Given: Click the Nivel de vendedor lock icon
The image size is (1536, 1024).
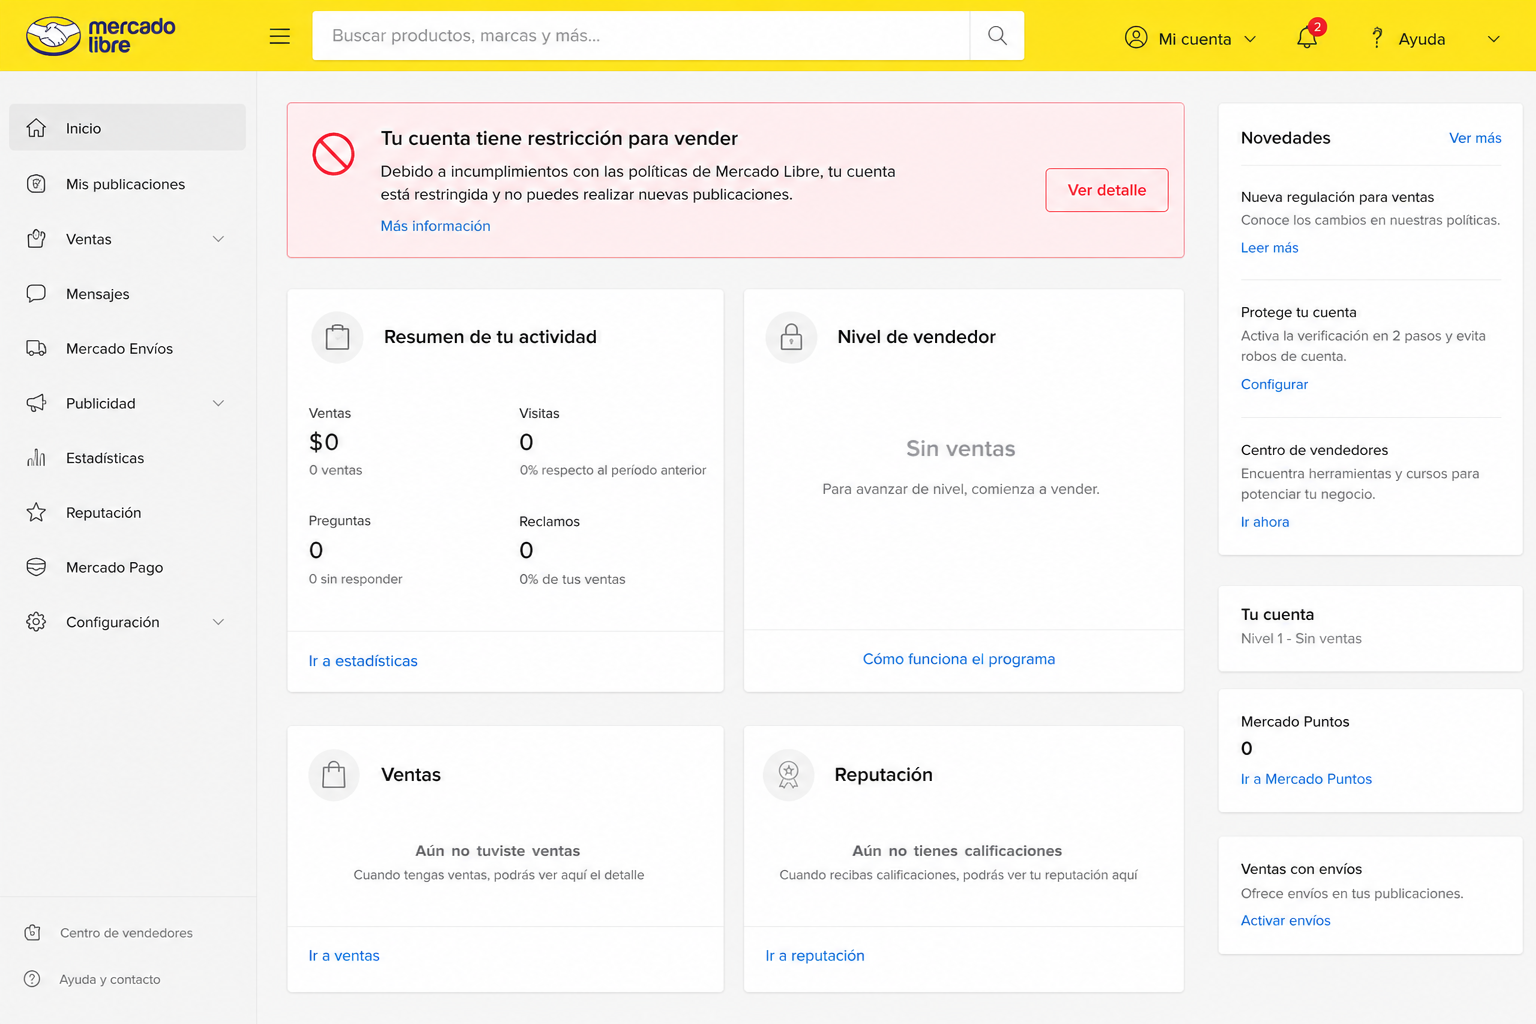Looking at the screenshot, I should pyautogui.click(x=791, y=337).
